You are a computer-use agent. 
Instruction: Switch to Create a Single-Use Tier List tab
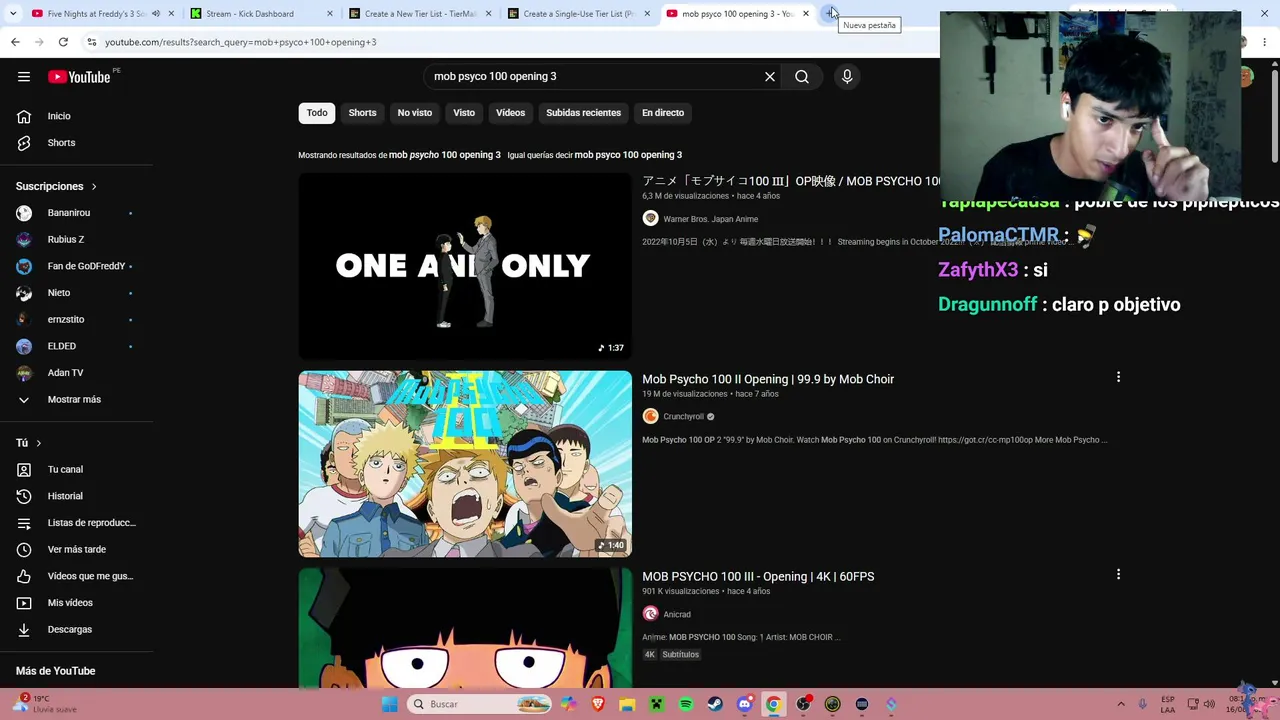coord(578,14)
